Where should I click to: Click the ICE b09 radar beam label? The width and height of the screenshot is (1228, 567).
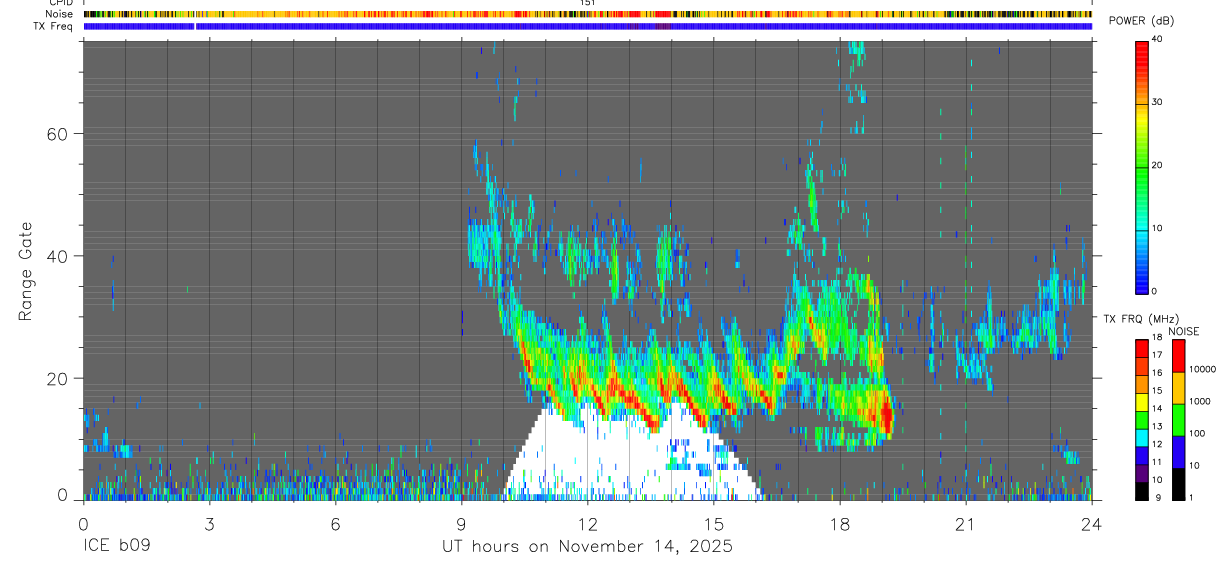[117, 546]
